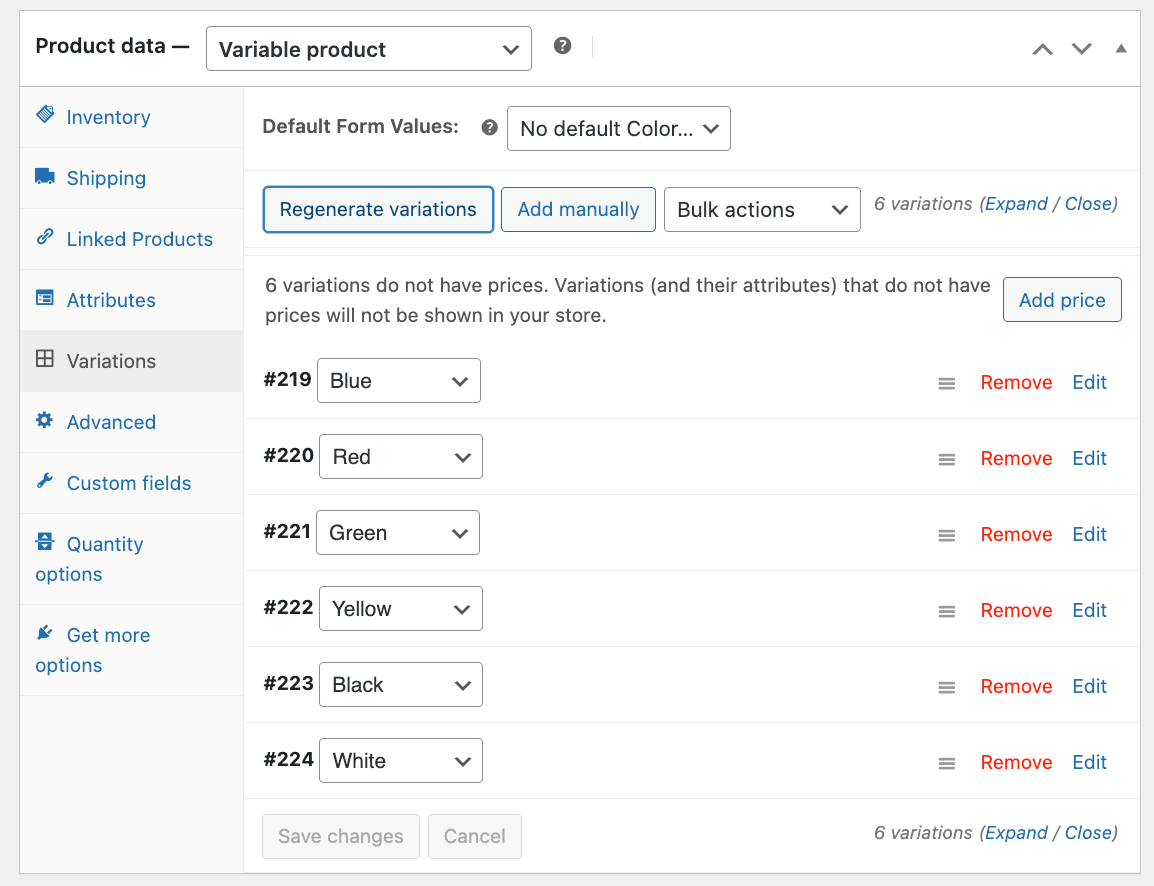This screenshot has height=886, width=1154.
Task: Remove variation #219 Blue
Action: pos(1016,383)
